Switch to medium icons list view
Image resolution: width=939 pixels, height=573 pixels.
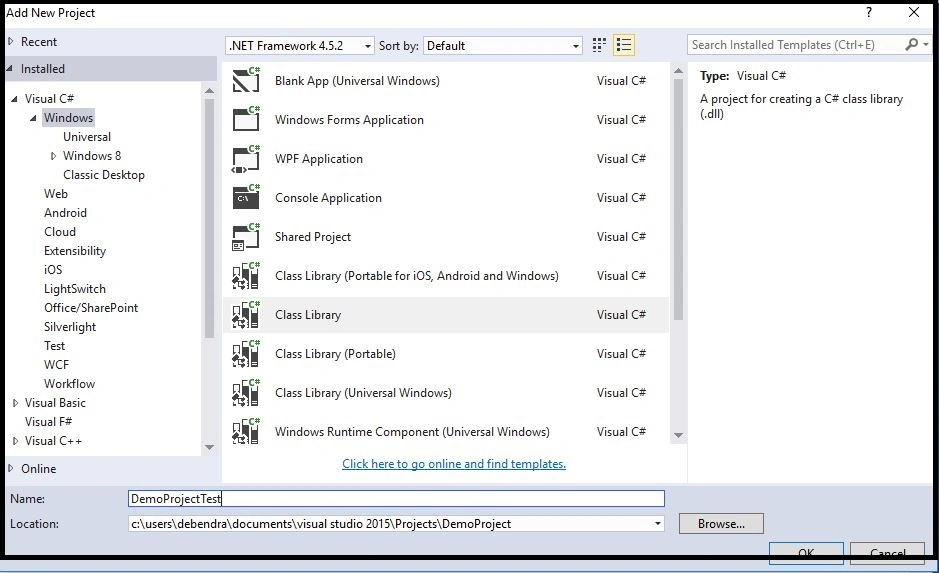click(x=623, y=45)
